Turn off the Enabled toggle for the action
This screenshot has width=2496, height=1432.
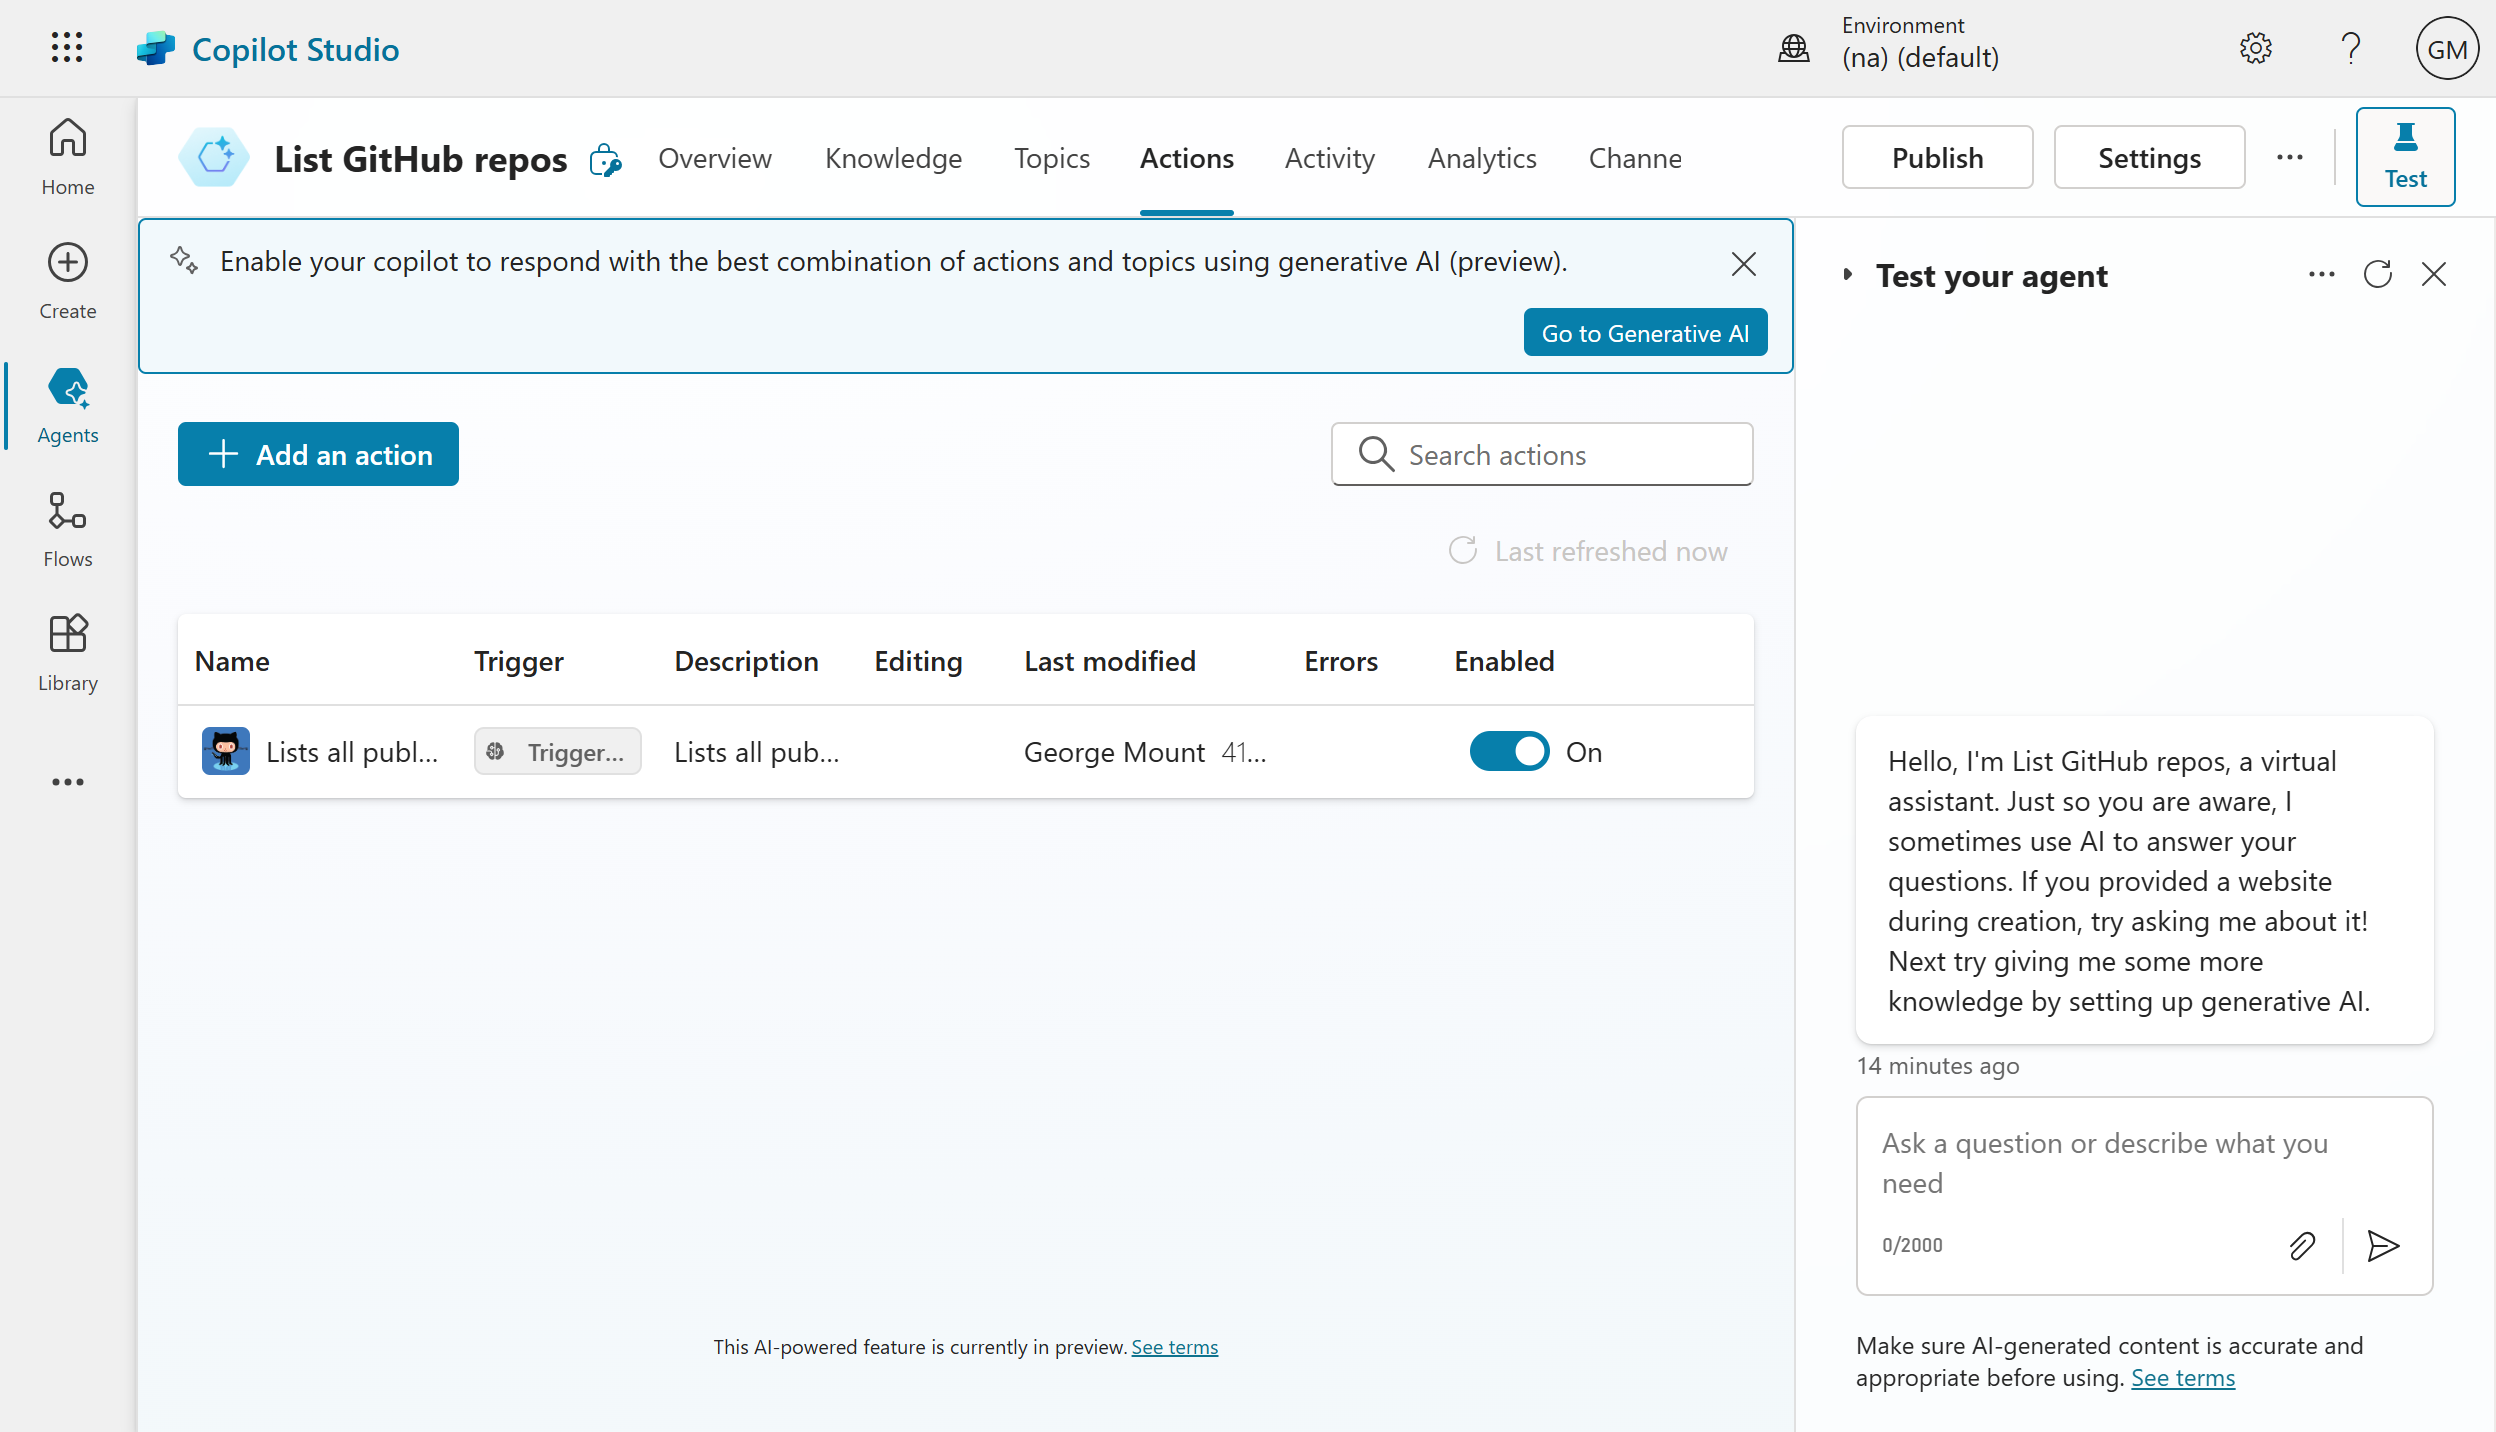pos(1509,752)
